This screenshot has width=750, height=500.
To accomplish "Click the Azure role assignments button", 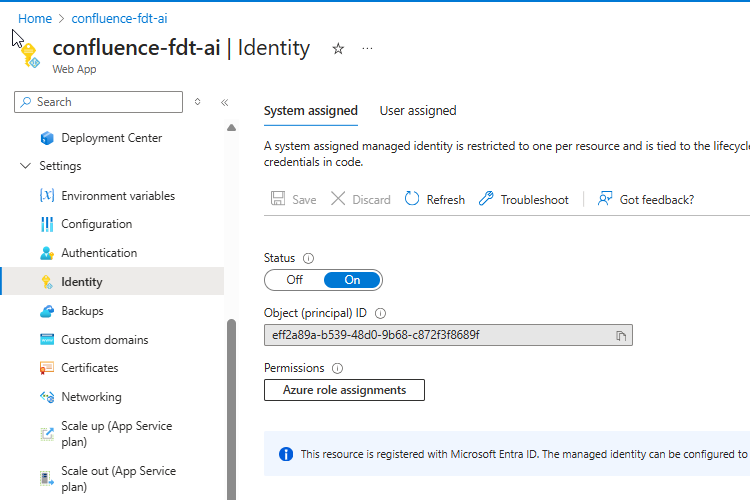I will (x=344, y=390).
